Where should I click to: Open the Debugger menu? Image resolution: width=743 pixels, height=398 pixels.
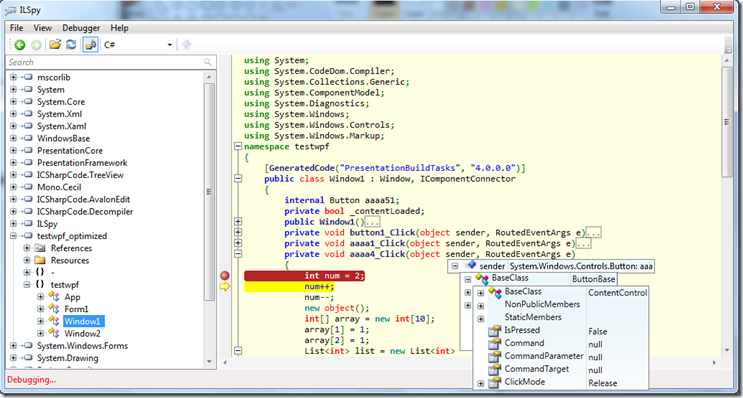click(81, 28)
